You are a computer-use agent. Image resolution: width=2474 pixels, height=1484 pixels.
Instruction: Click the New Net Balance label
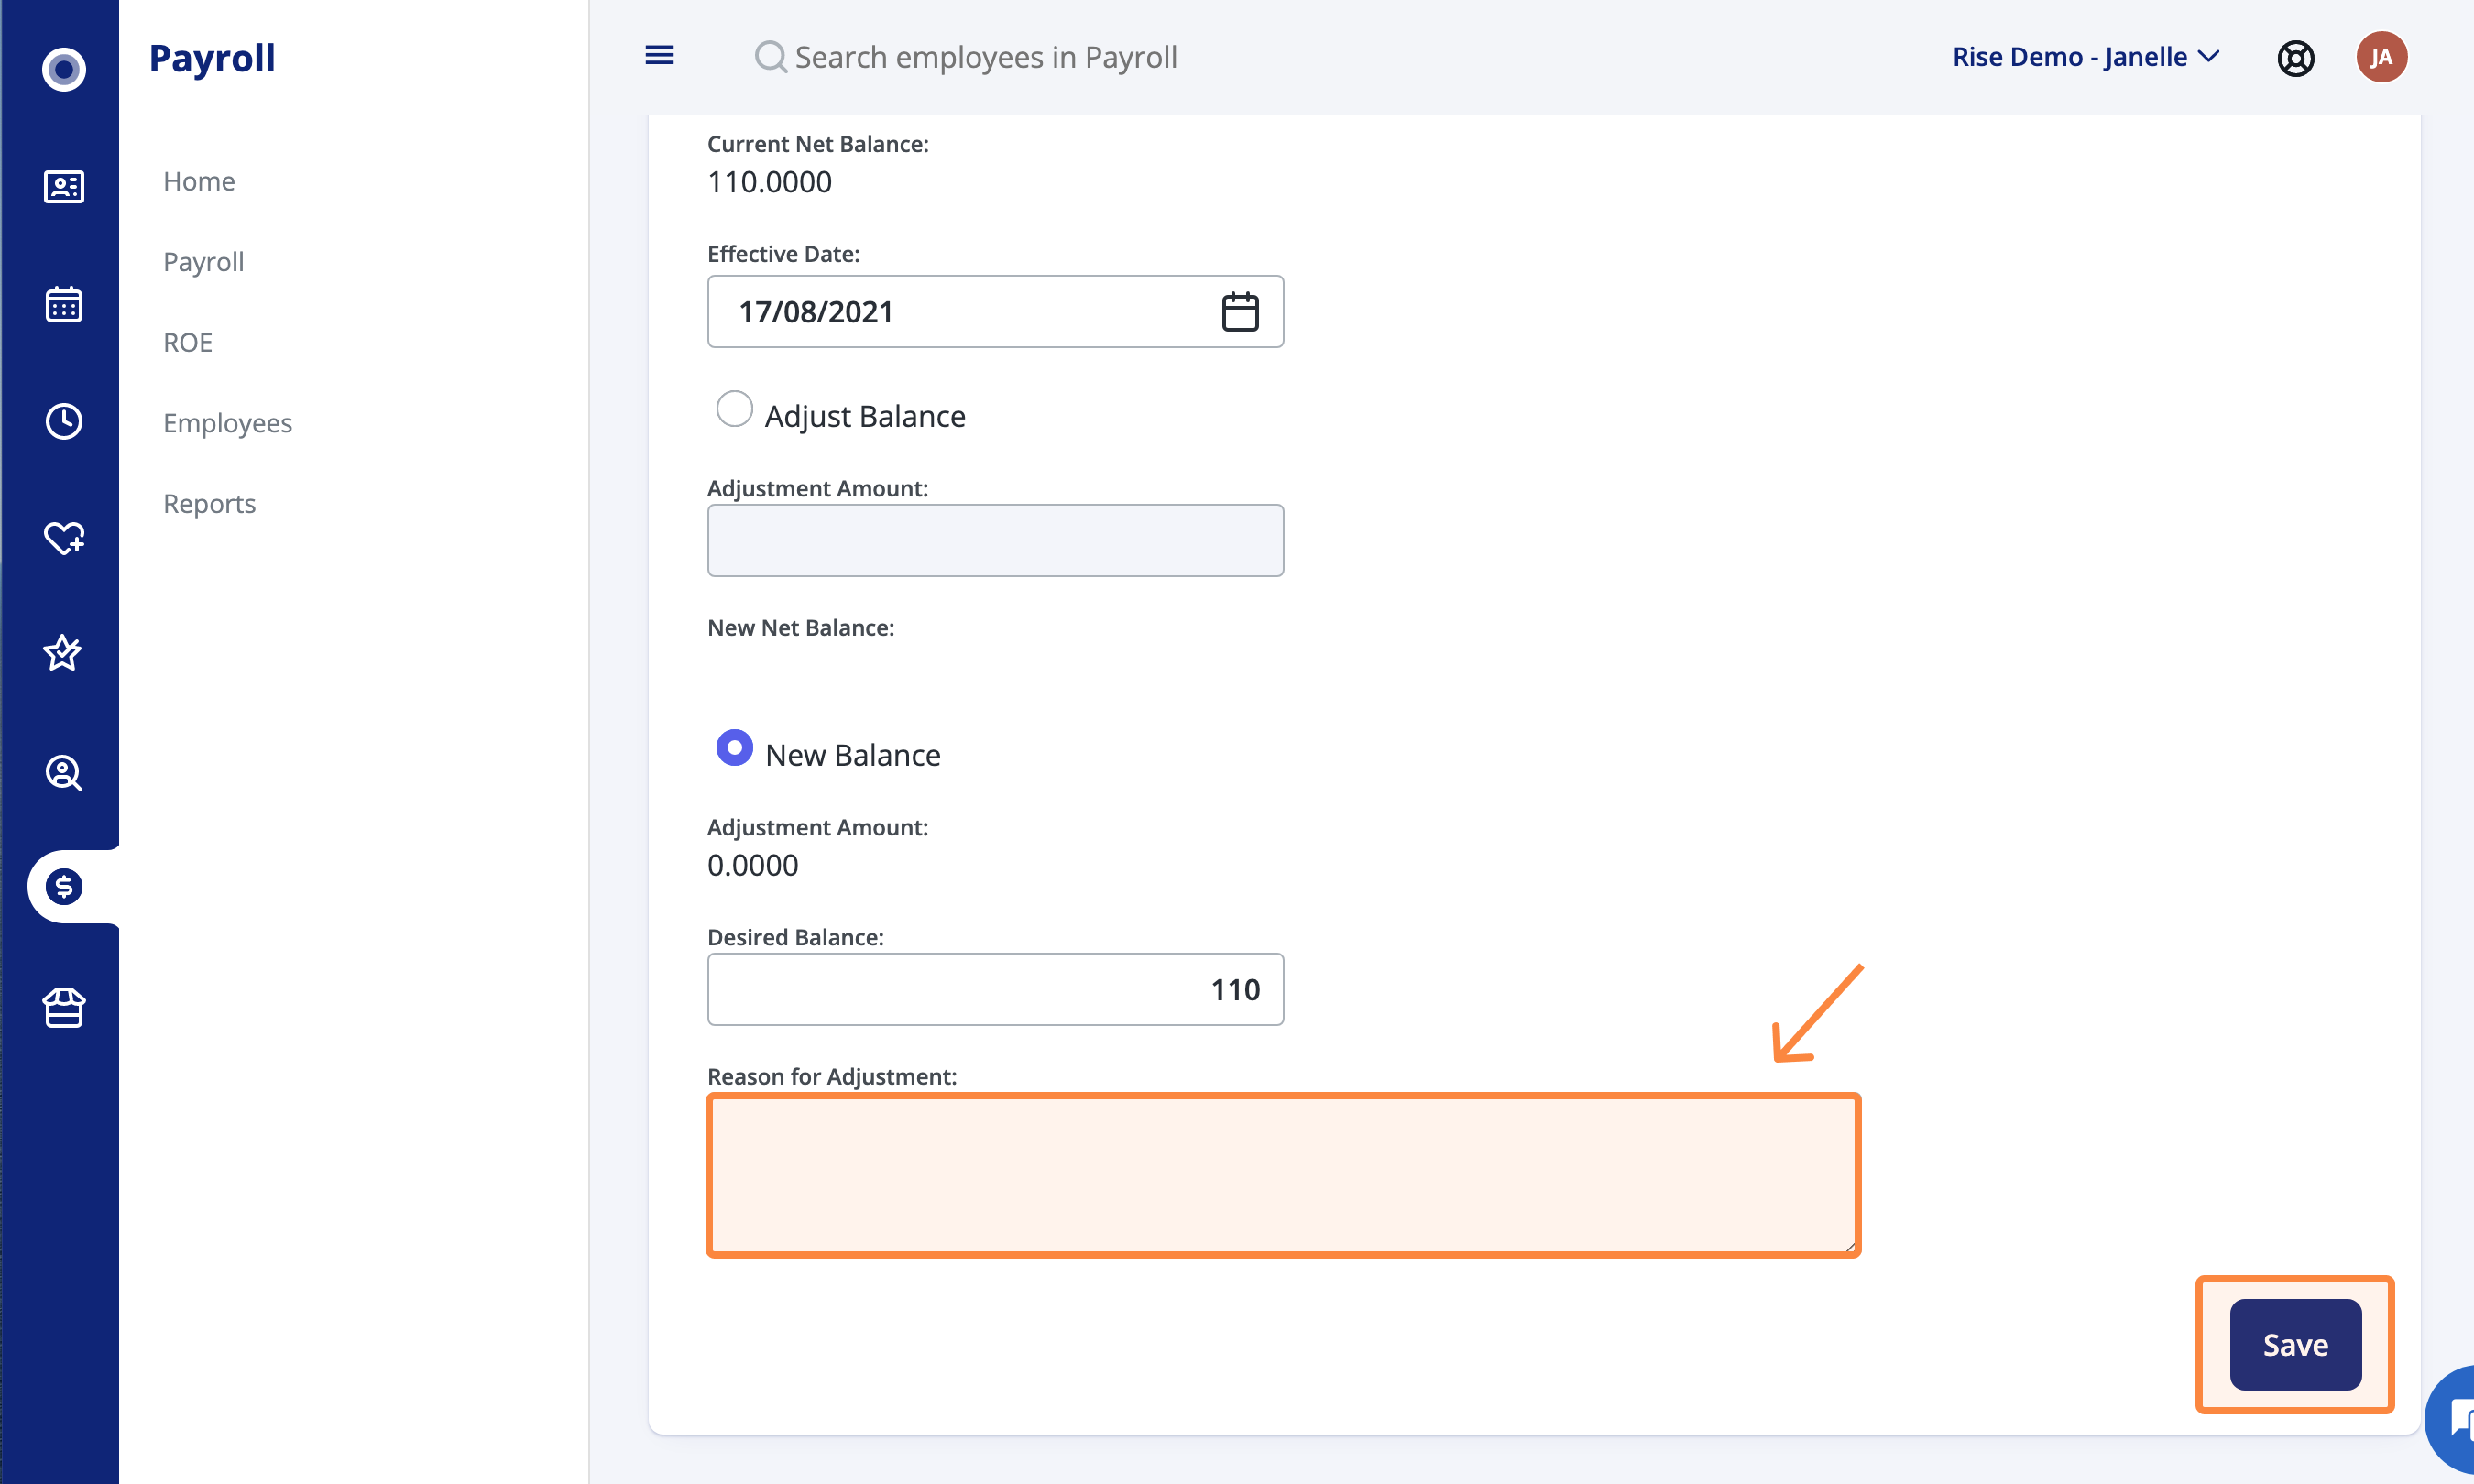tap(800, 628)
